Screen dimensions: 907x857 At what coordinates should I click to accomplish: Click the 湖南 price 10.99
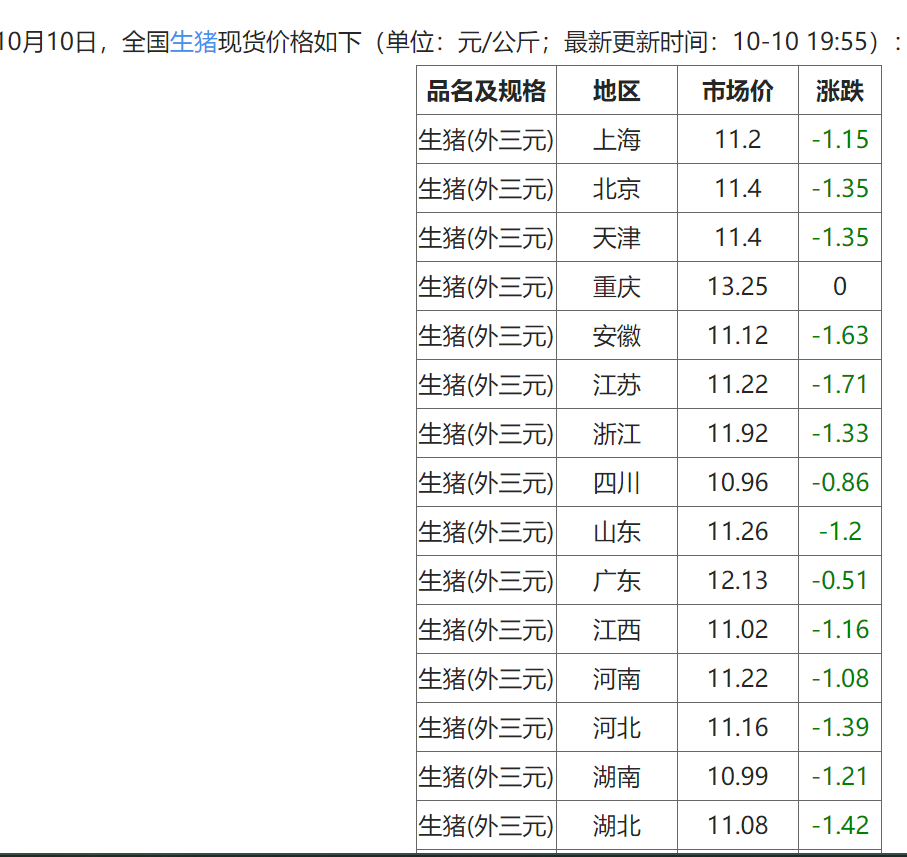point(738,777)
